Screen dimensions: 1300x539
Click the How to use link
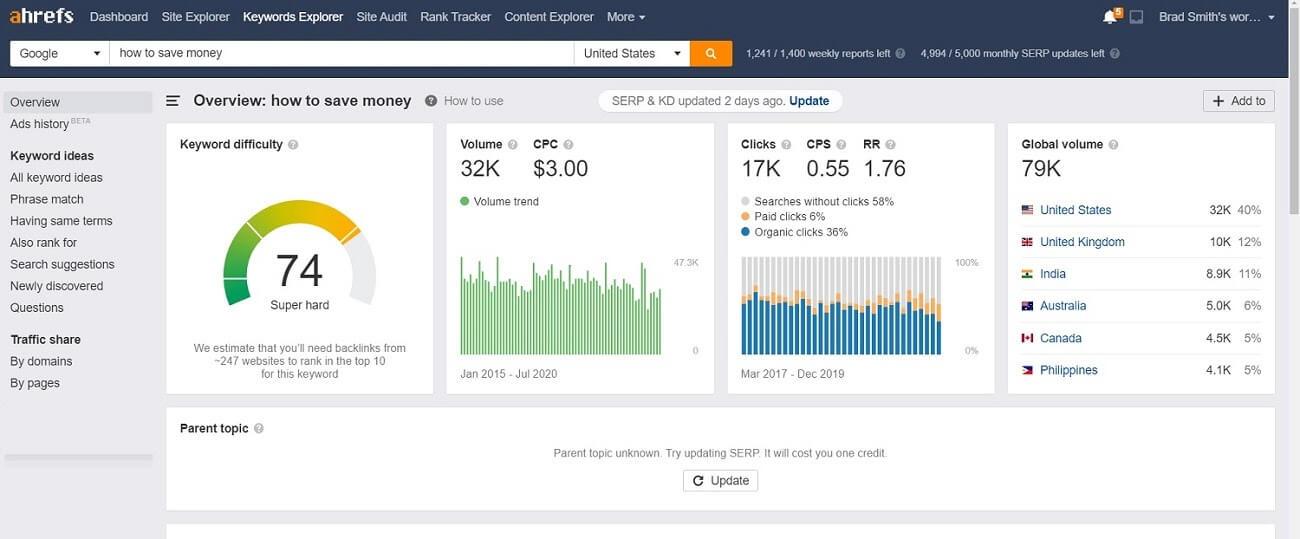473,101
